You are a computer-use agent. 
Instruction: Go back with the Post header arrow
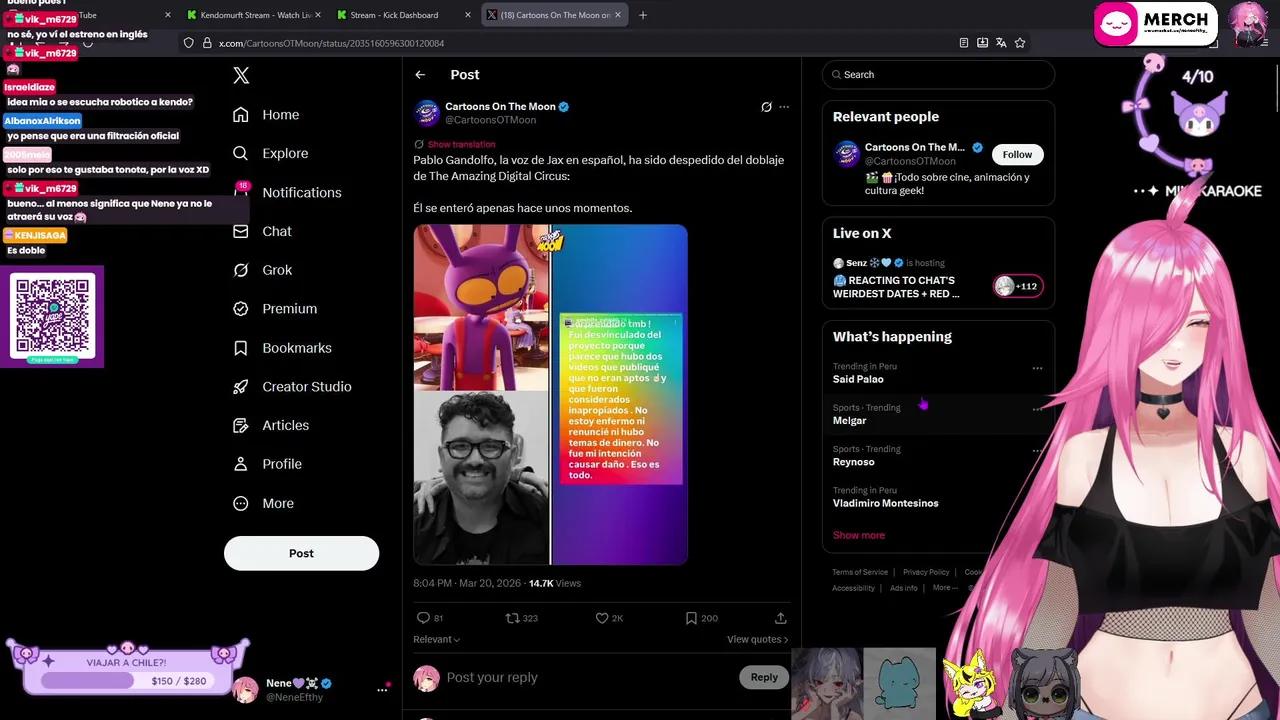420,75
